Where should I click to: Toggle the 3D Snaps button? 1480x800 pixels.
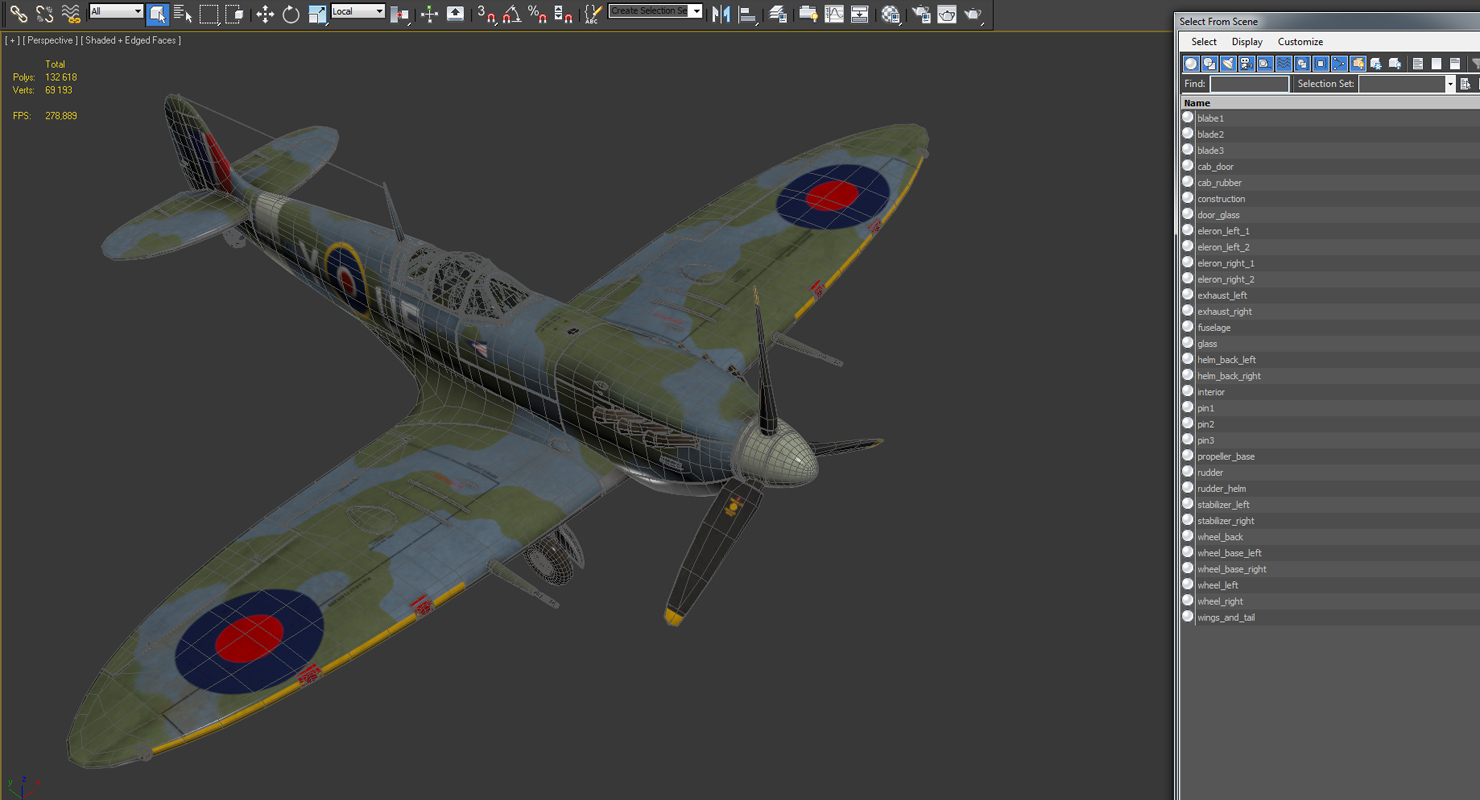click(485, 13)
